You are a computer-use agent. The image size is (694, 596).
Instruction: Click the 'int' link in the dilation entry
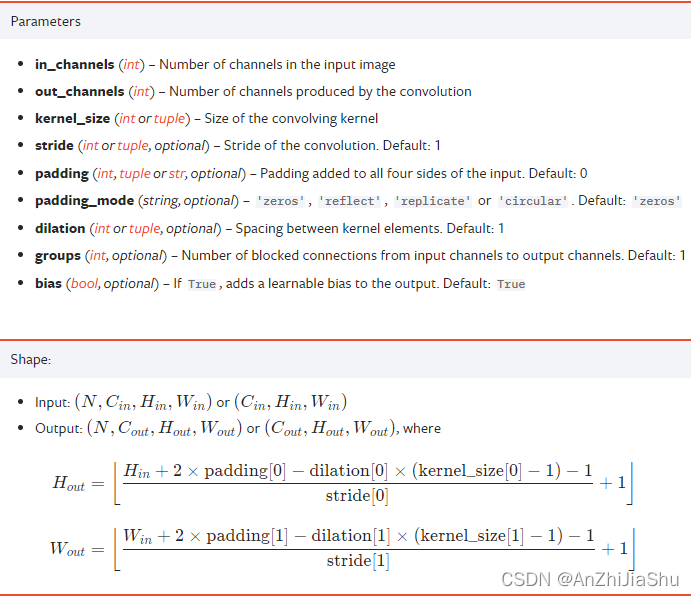[102, 229]
